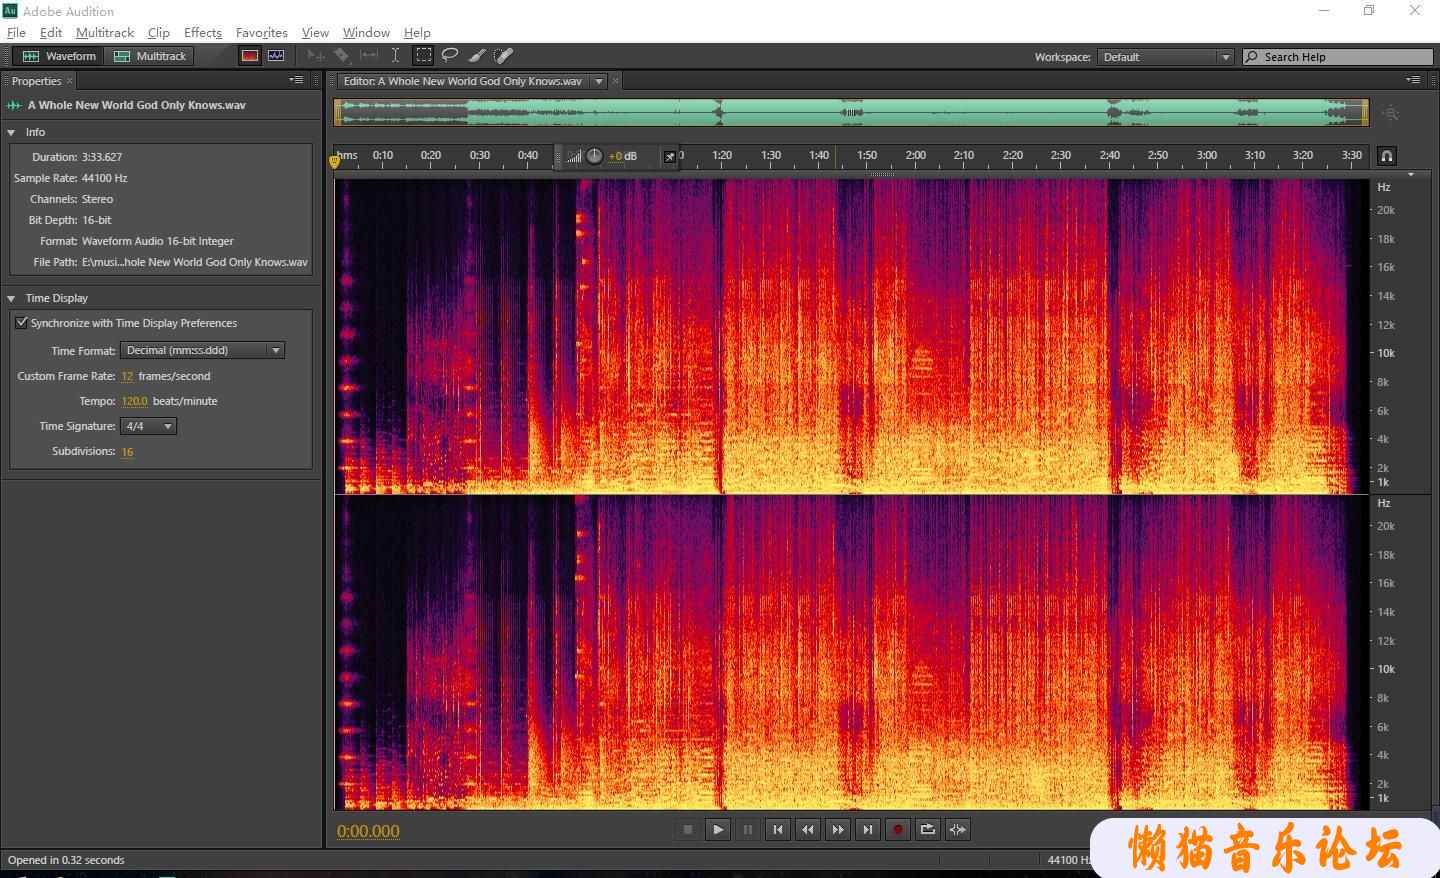The height and width of the screenshot is (878, 1440).
Task: Close the Editor panel tab
Action: 616,81
